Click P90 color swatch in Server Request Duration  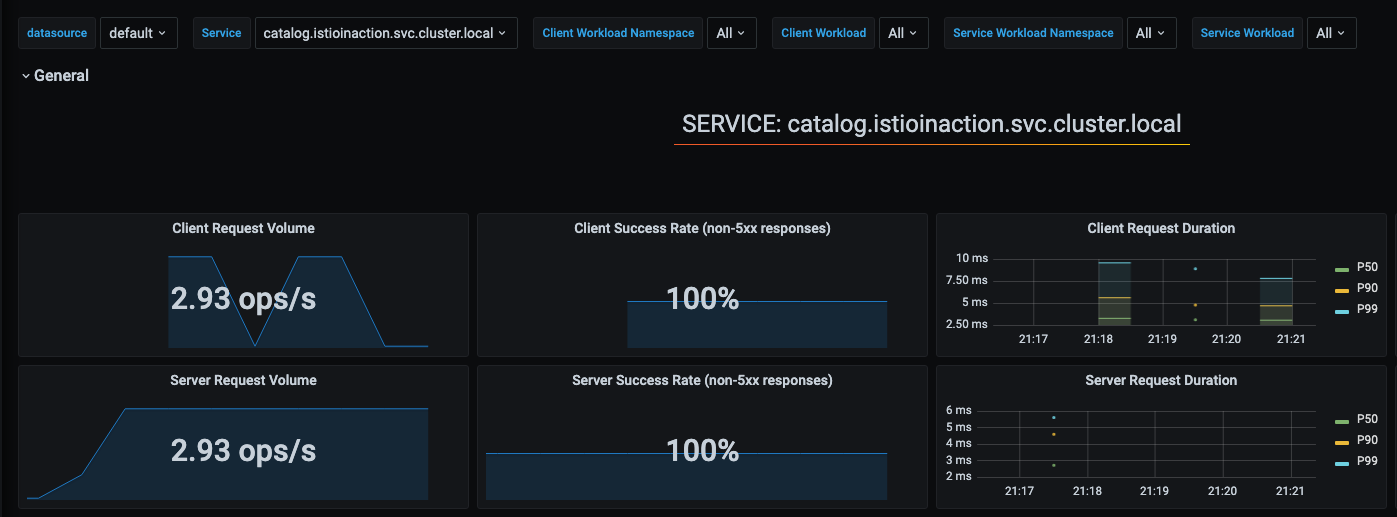point(1342,442)
